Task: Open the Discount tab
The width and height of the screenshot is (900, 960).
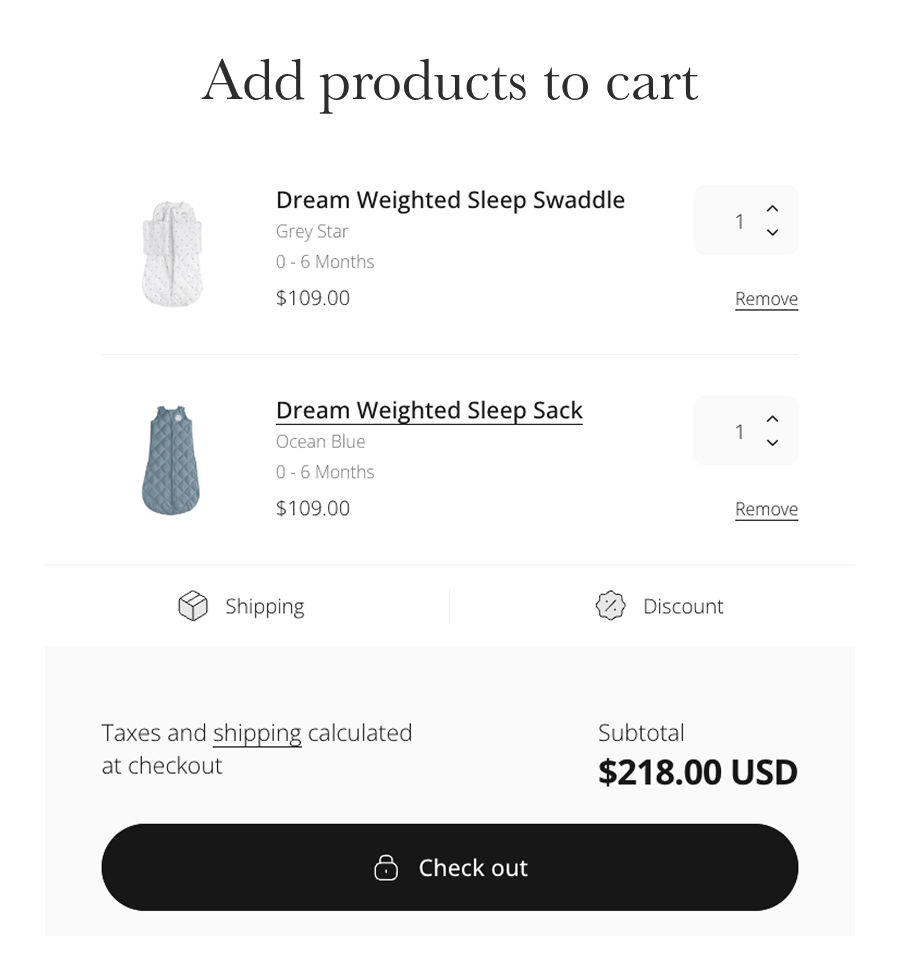Action: 682,606
